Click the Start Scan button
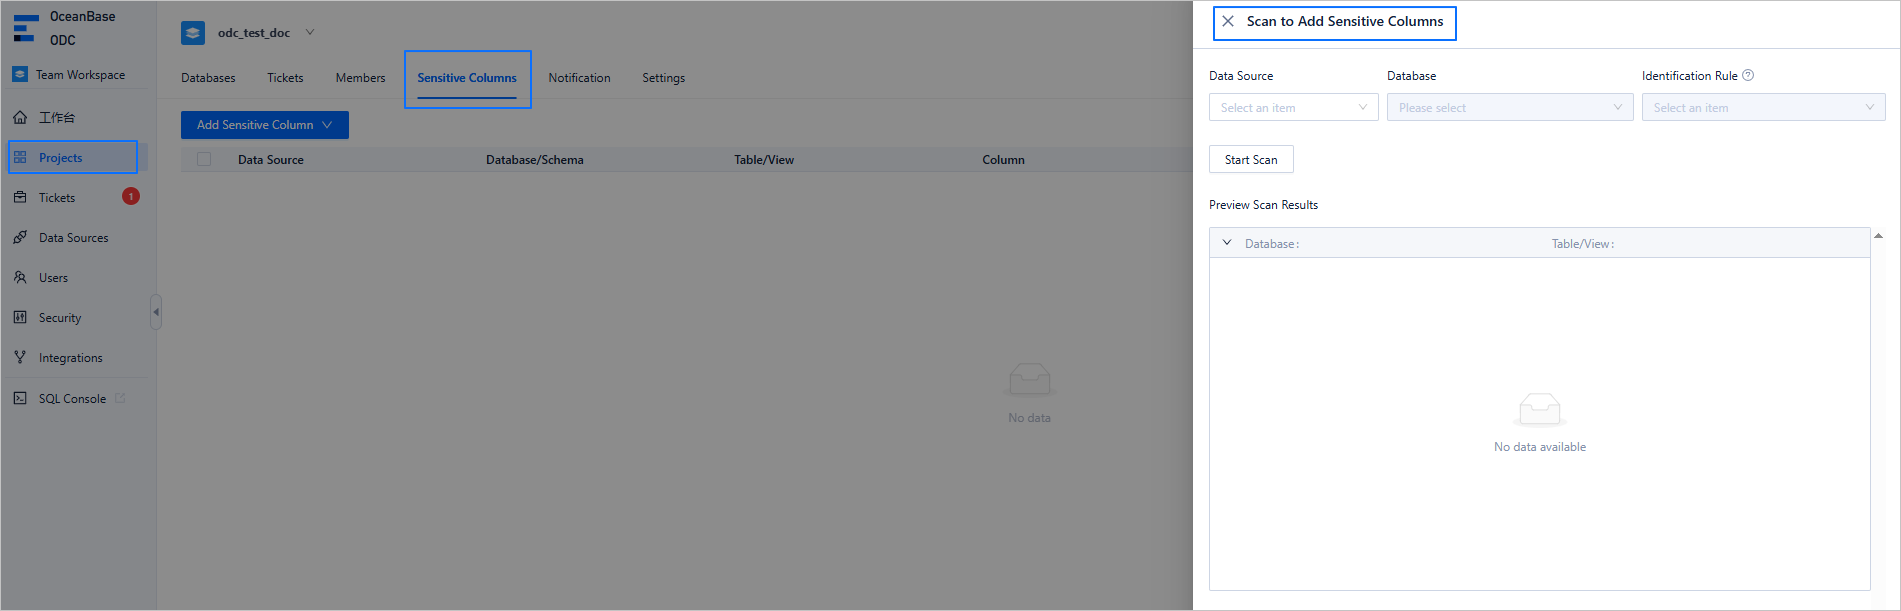The image size is (1901, 611). [x=1251, y=160]
